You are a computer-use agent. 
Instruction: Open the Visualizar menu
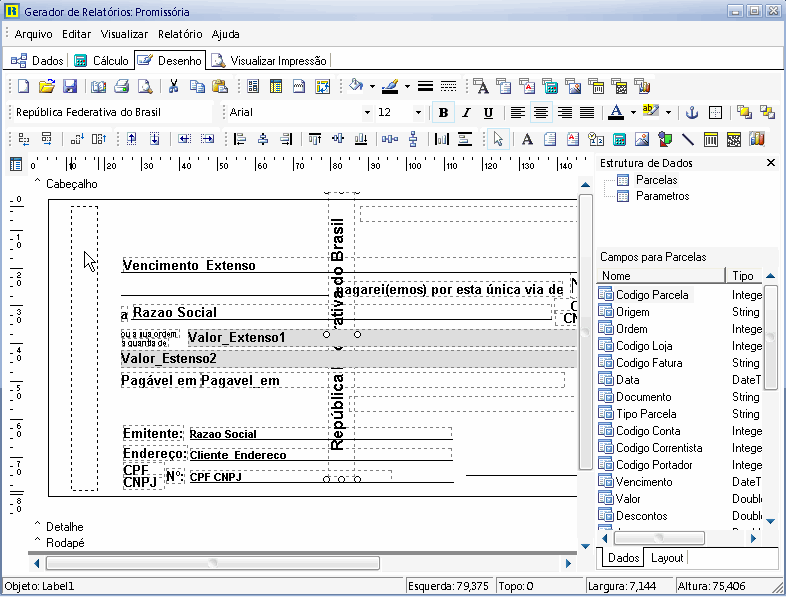point(124,34)
